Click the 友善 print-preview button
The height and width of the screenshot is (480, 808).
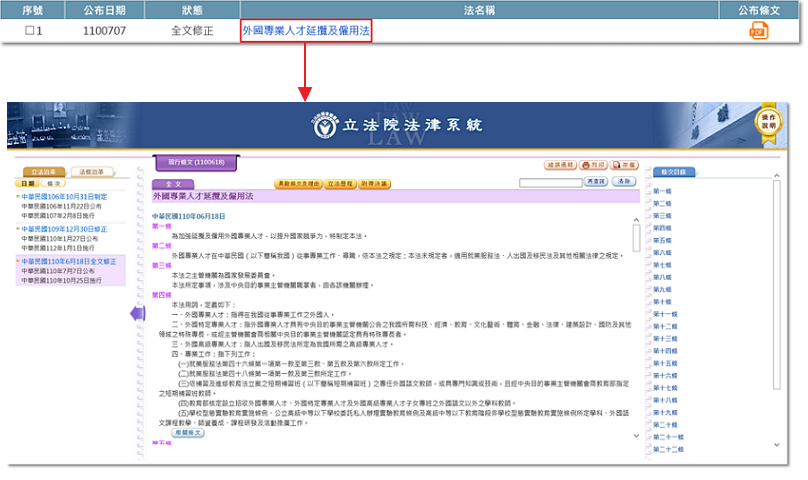coord(626,164)
